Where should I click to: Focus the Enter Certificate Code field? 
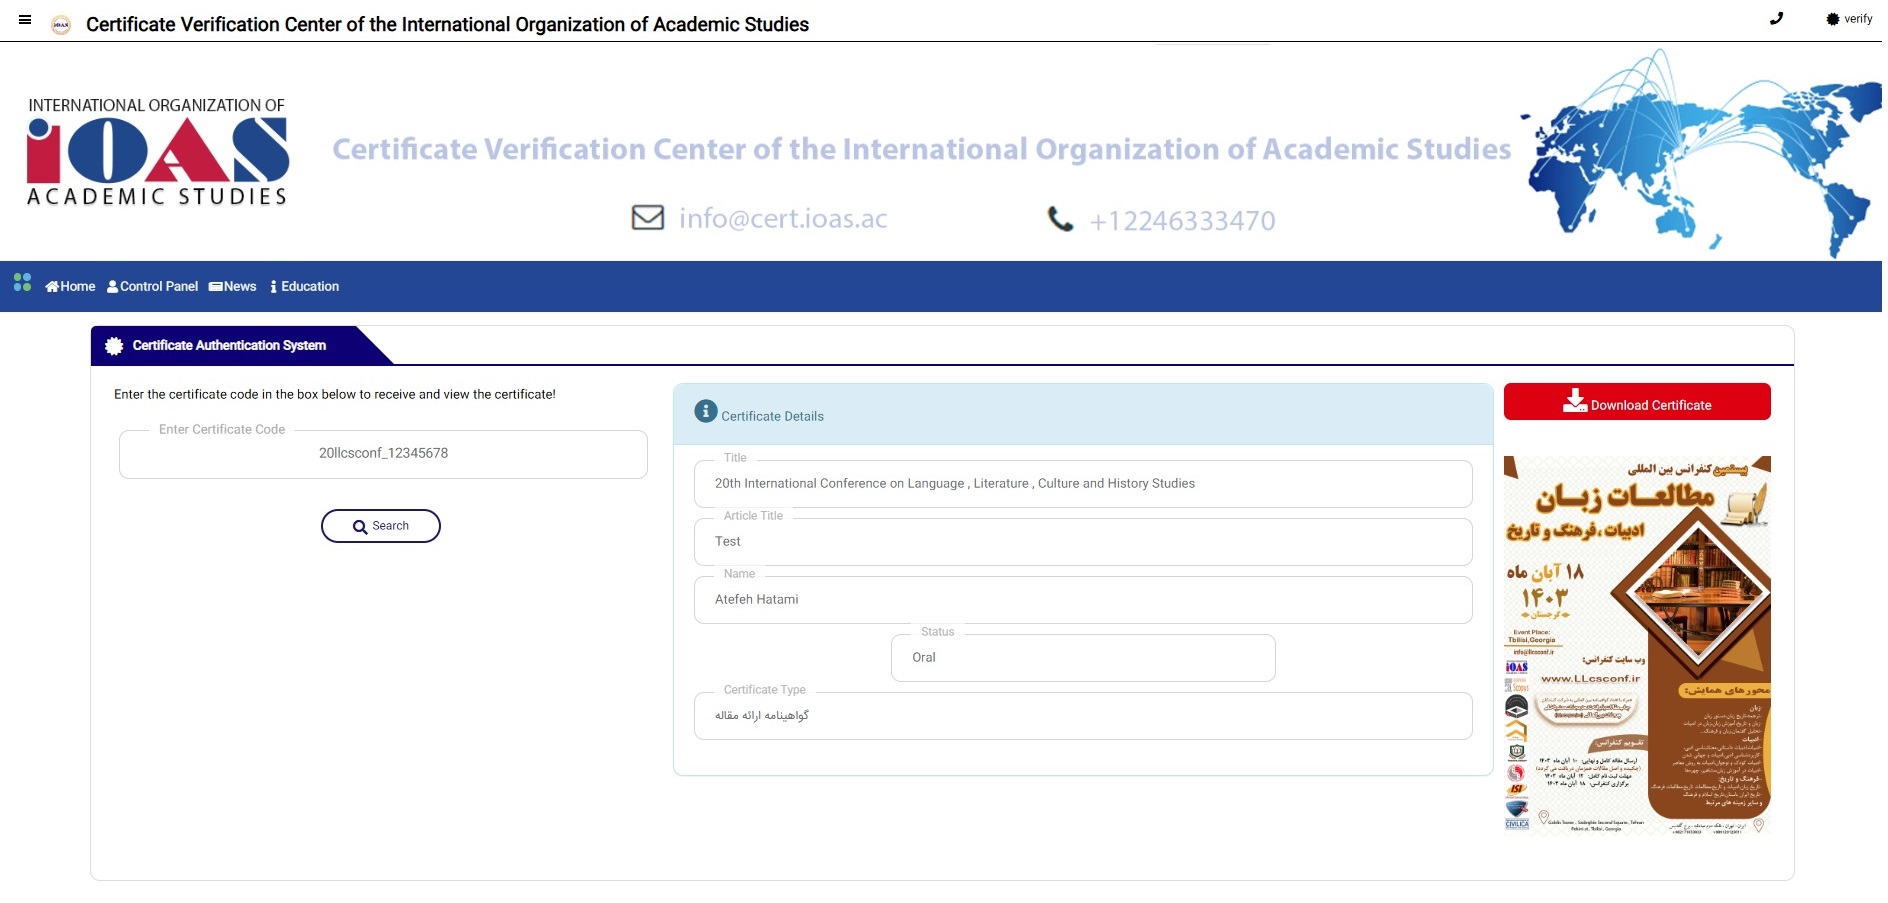[383, 454]
